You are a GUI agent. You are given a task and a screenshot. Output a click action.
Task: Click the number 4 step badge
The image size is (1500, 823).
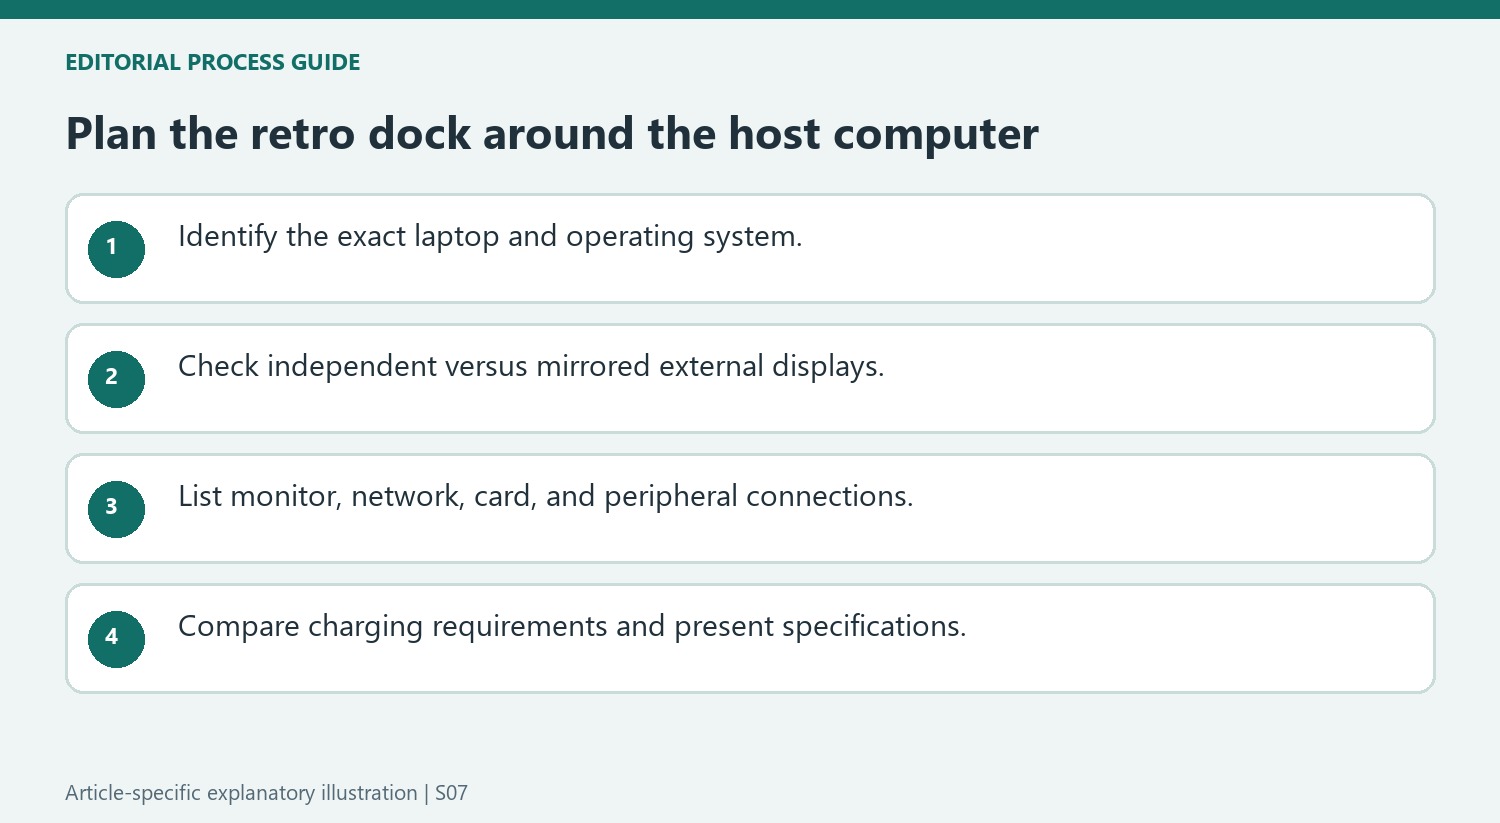116,639
